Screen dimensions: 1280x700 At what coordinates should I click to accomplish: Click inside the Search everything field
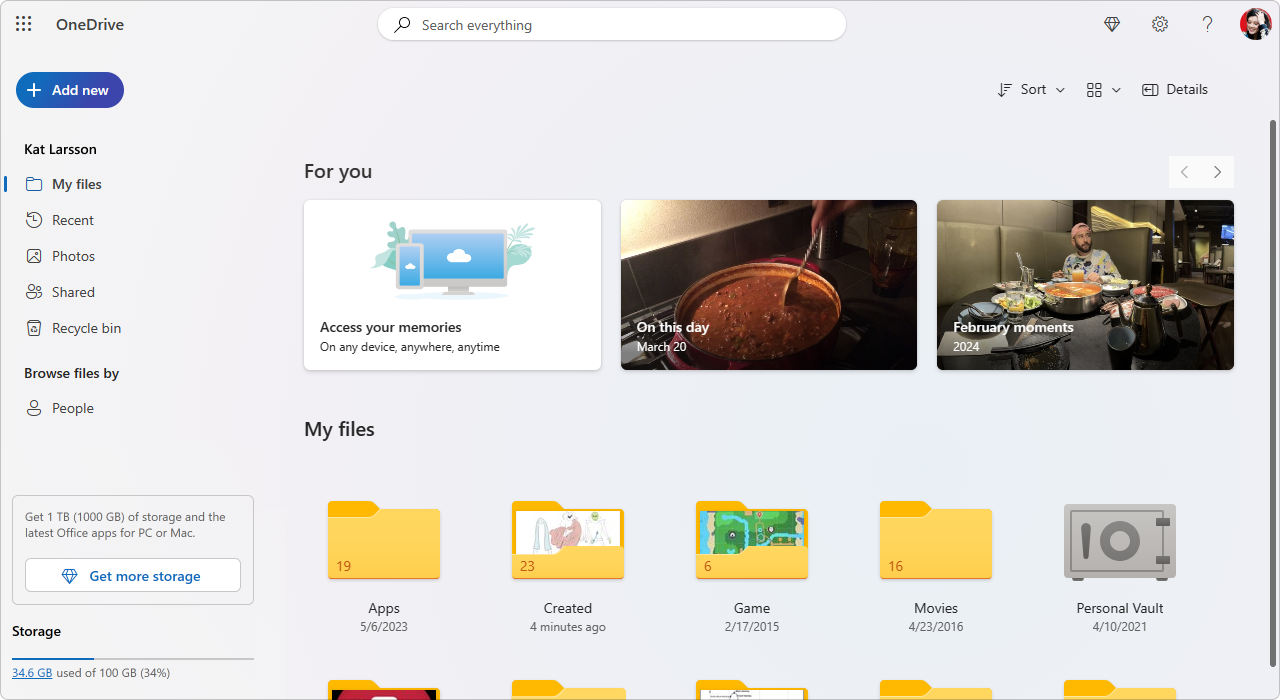pyautogui.click(x=611, y=24)
